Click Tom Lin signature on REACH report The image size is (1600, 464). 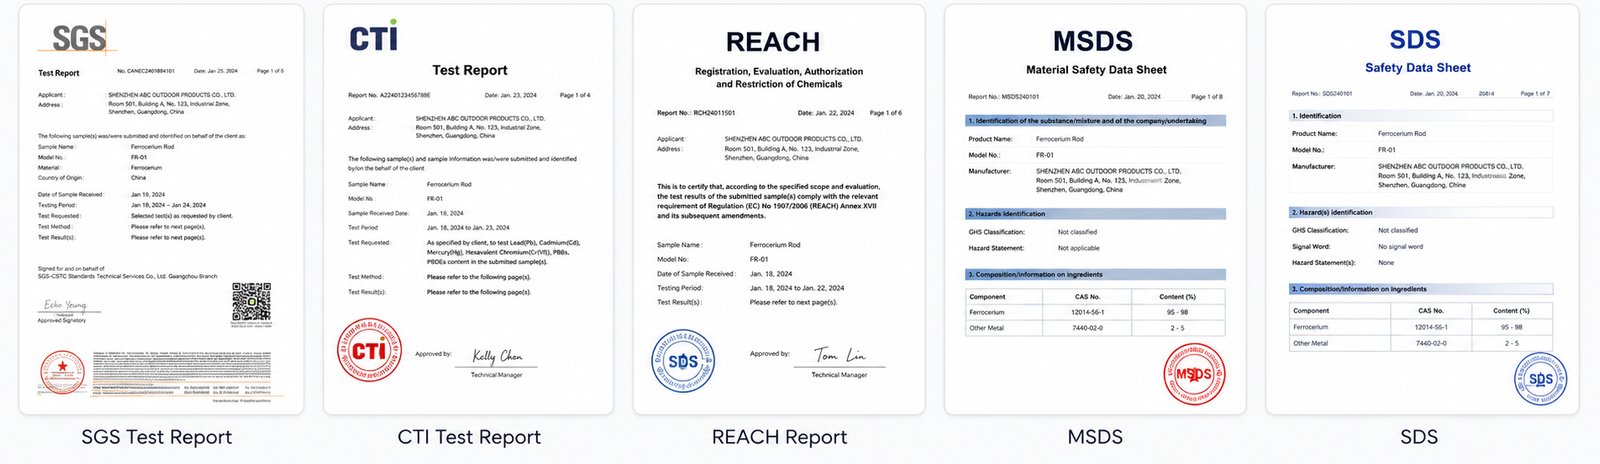840,355
